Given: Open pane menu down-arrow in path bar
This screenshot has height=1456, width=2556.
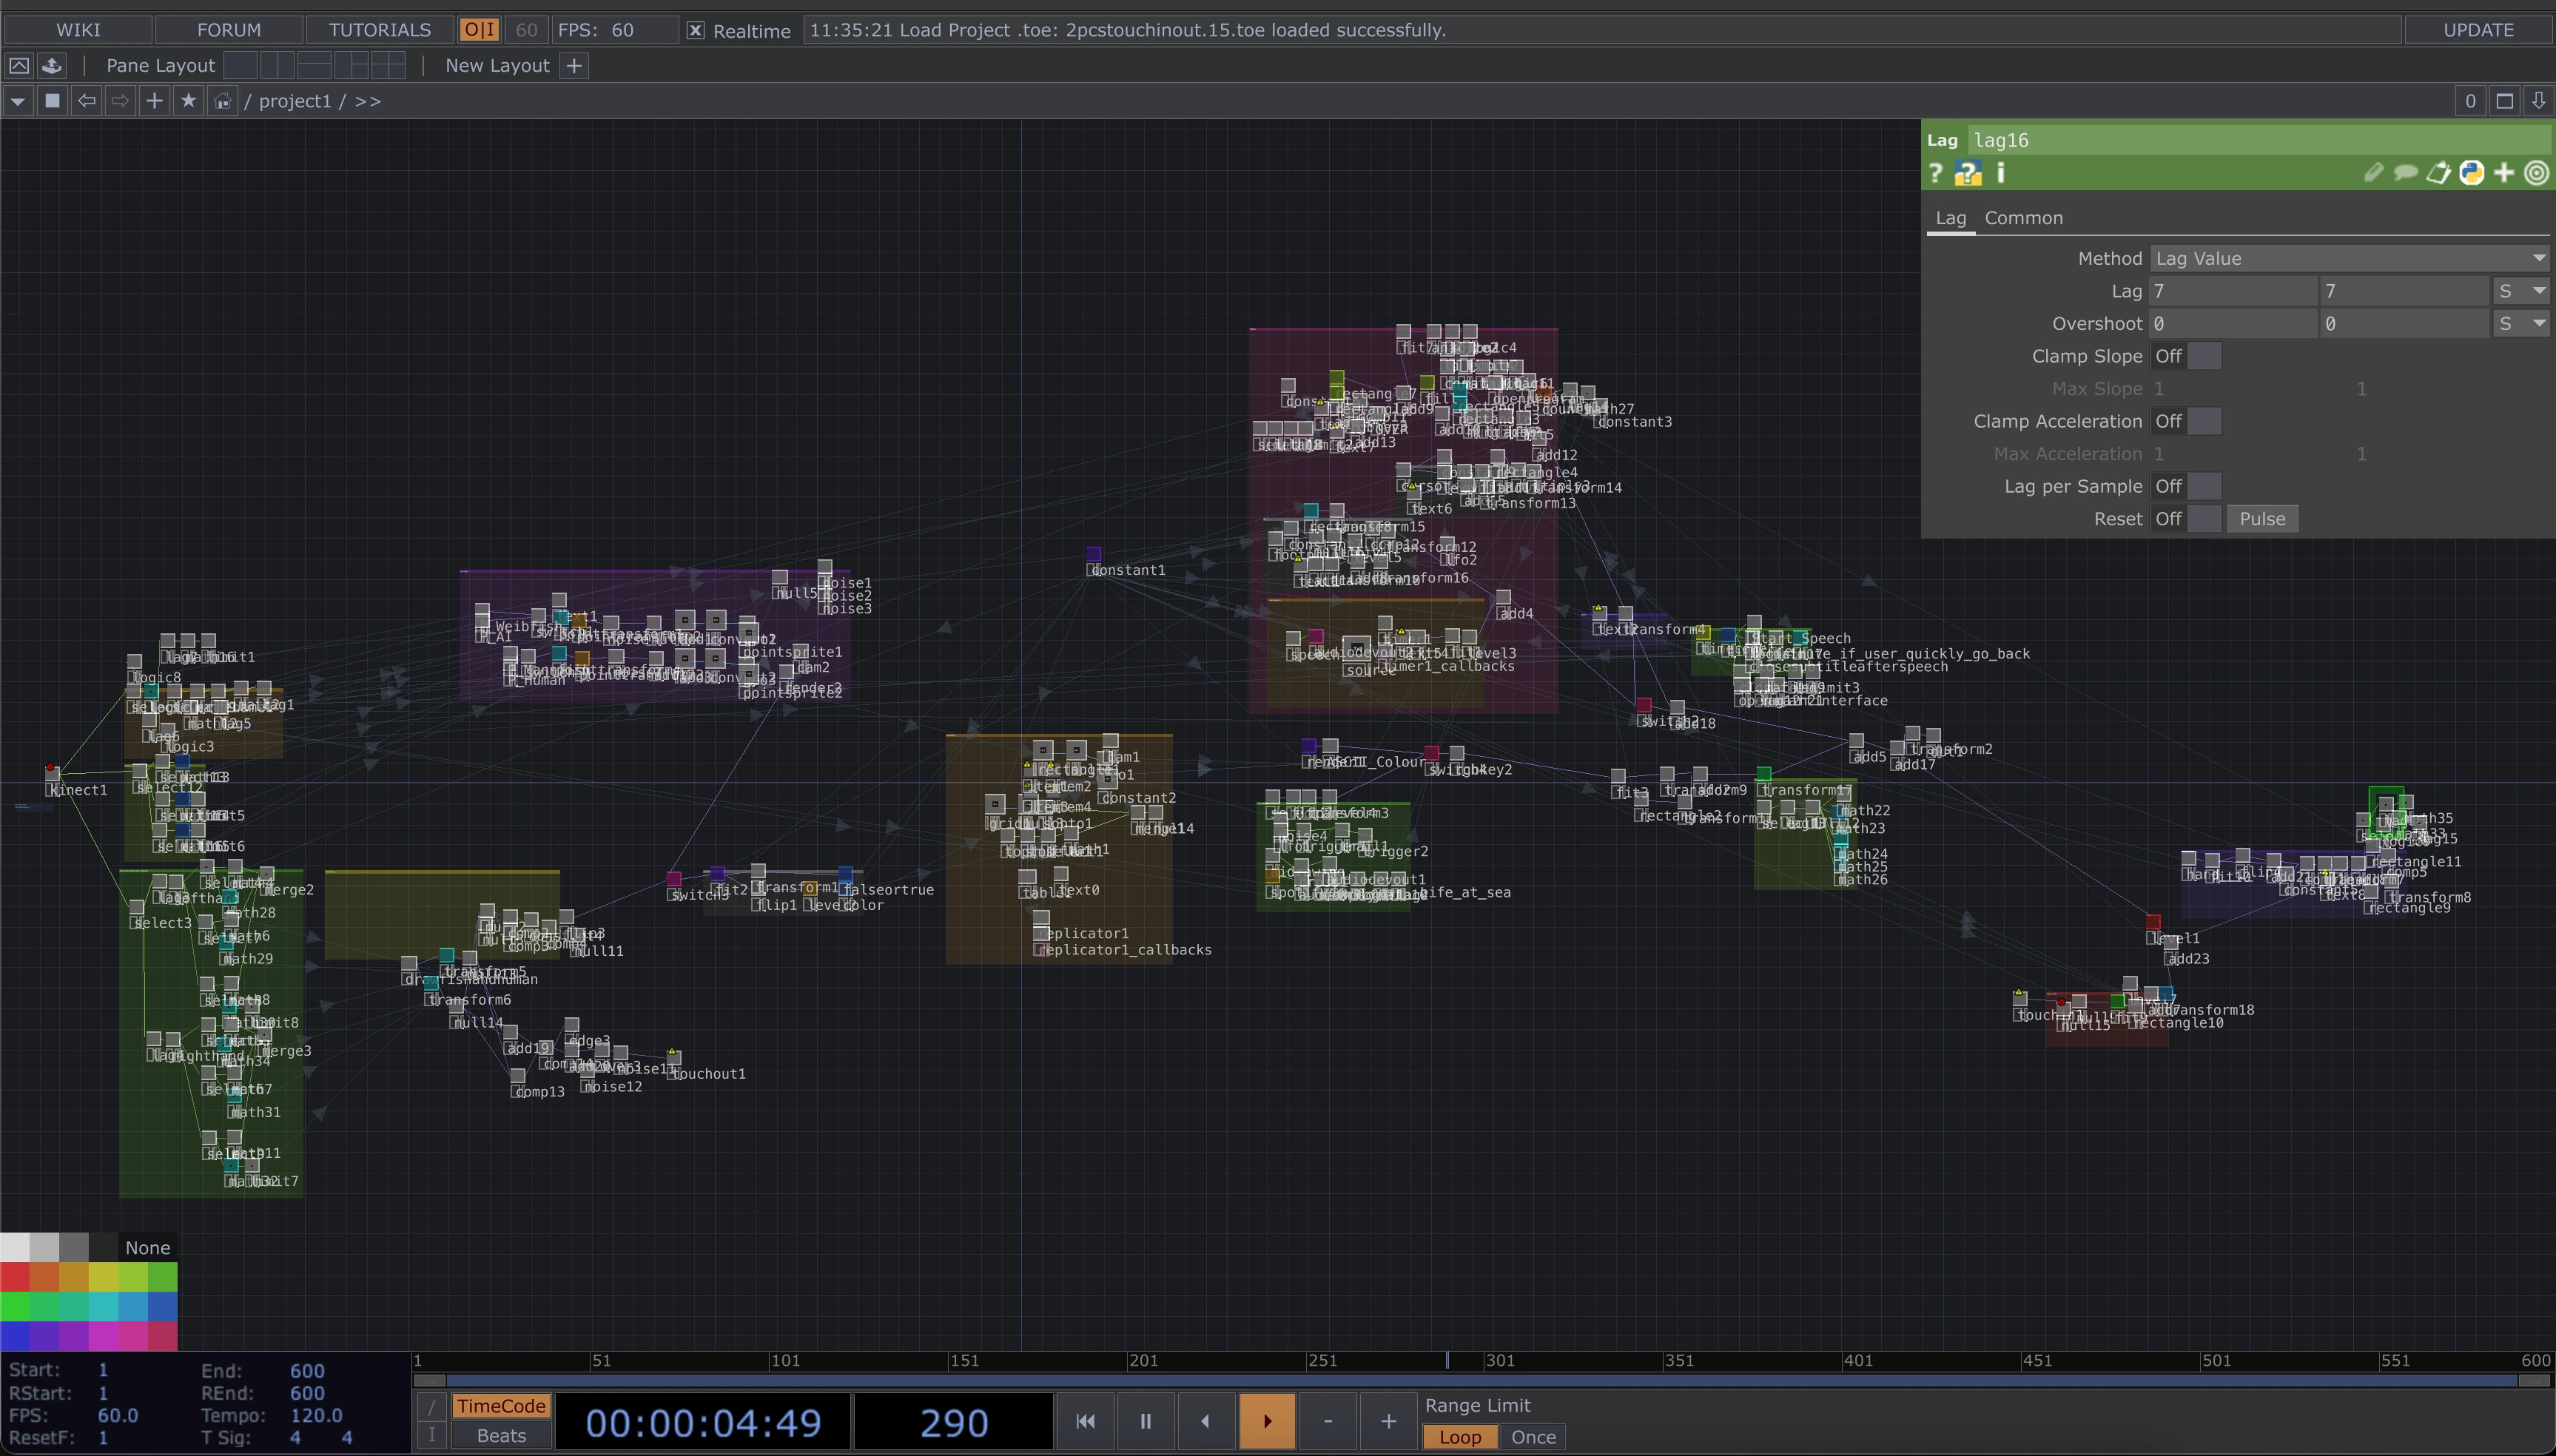Looking at the screenshot, I should click(x=18, y=101).
